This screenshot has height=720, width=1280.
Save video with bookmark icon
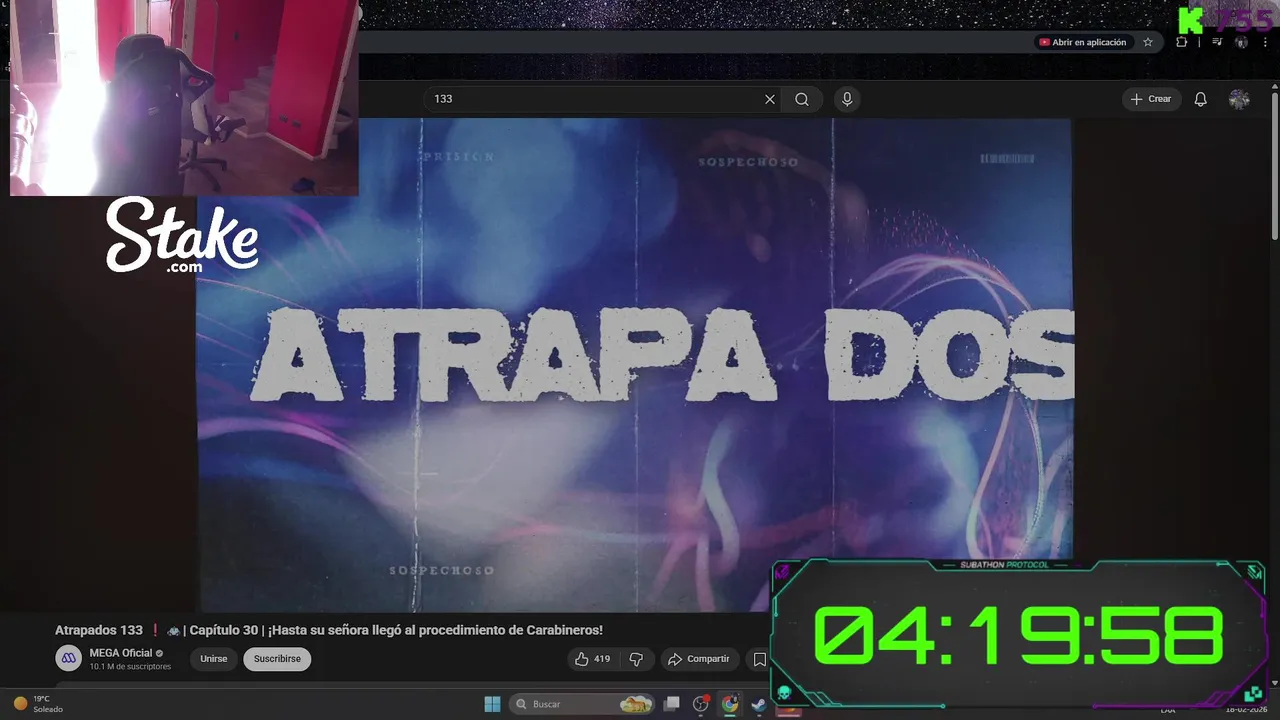point(759,659)
